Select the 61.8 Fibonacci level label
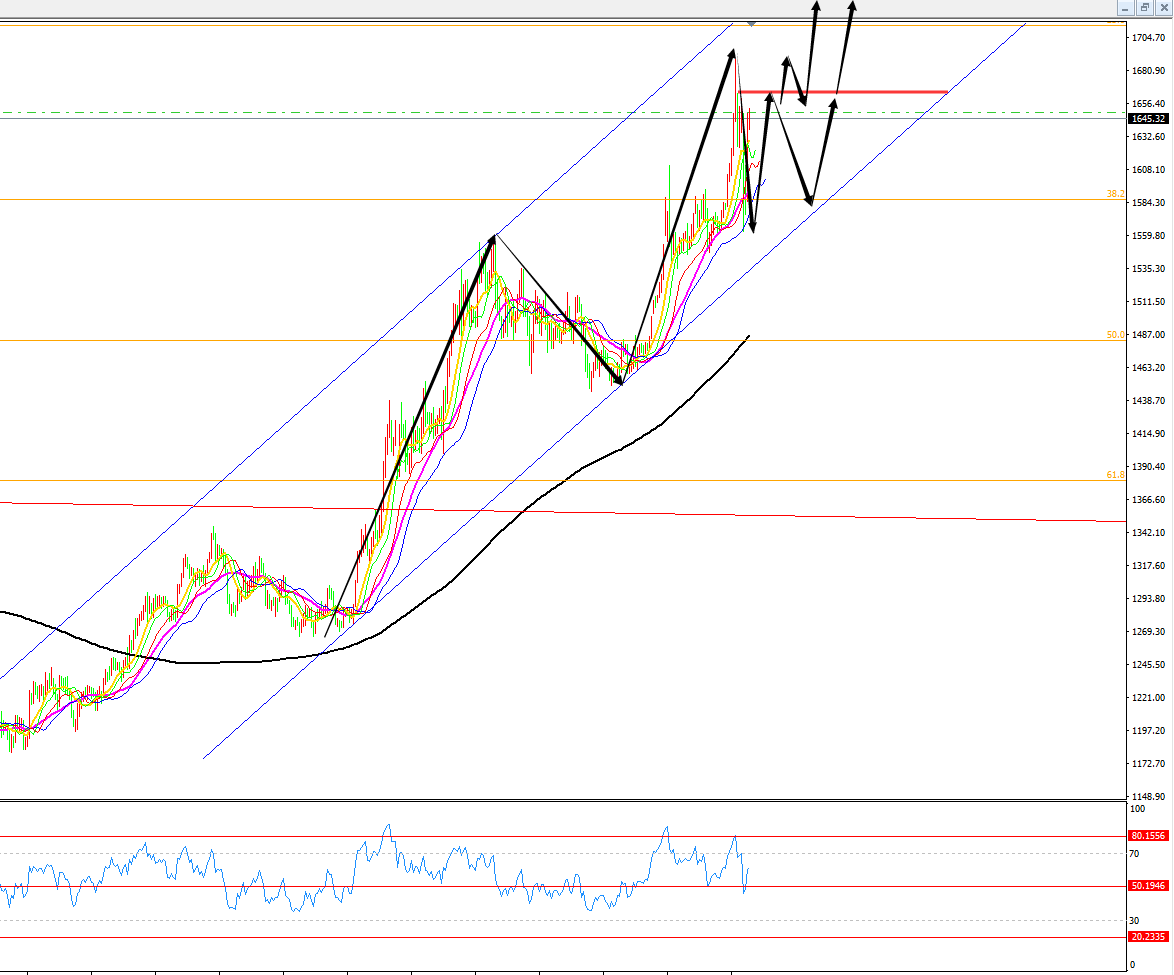 [x=1115, y=475]
